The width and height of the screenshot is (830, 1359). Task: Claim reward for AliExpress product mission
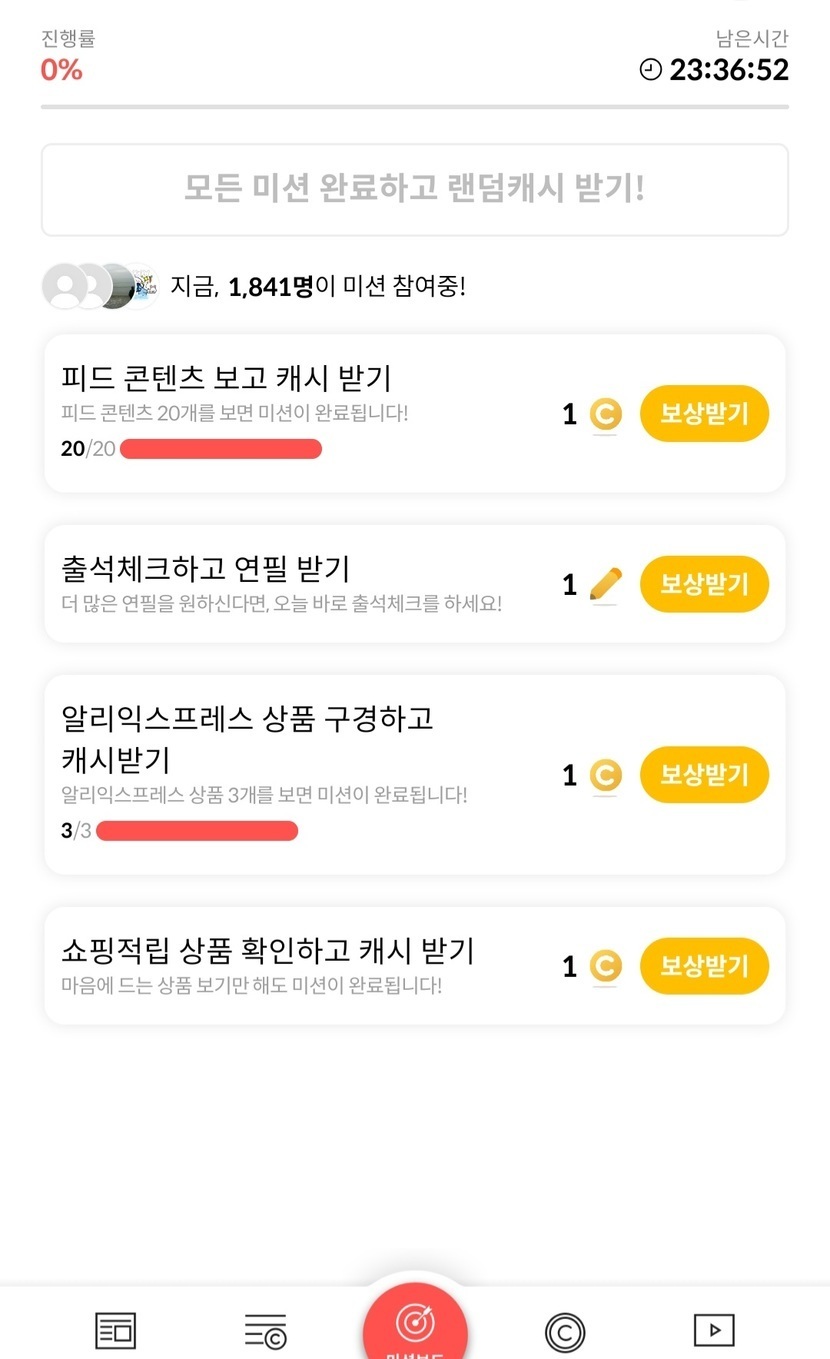[x=704, y=775]
